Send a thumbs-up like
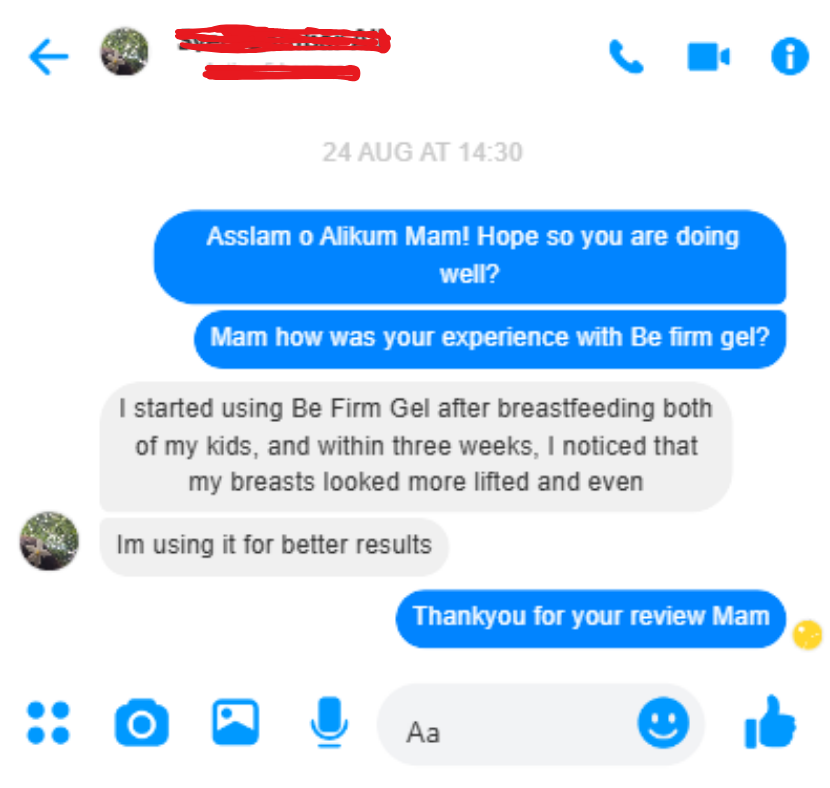Image resolution: width=830 pixels, height=788 pixels. [x=770, y=722]
